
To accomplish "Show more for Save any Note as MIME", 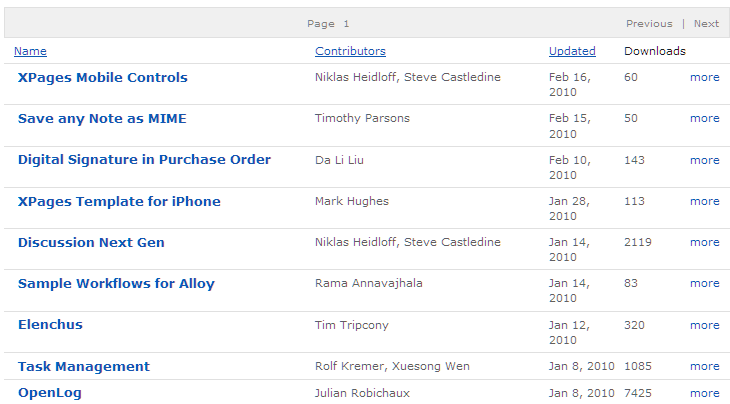I will coord(704,118).
